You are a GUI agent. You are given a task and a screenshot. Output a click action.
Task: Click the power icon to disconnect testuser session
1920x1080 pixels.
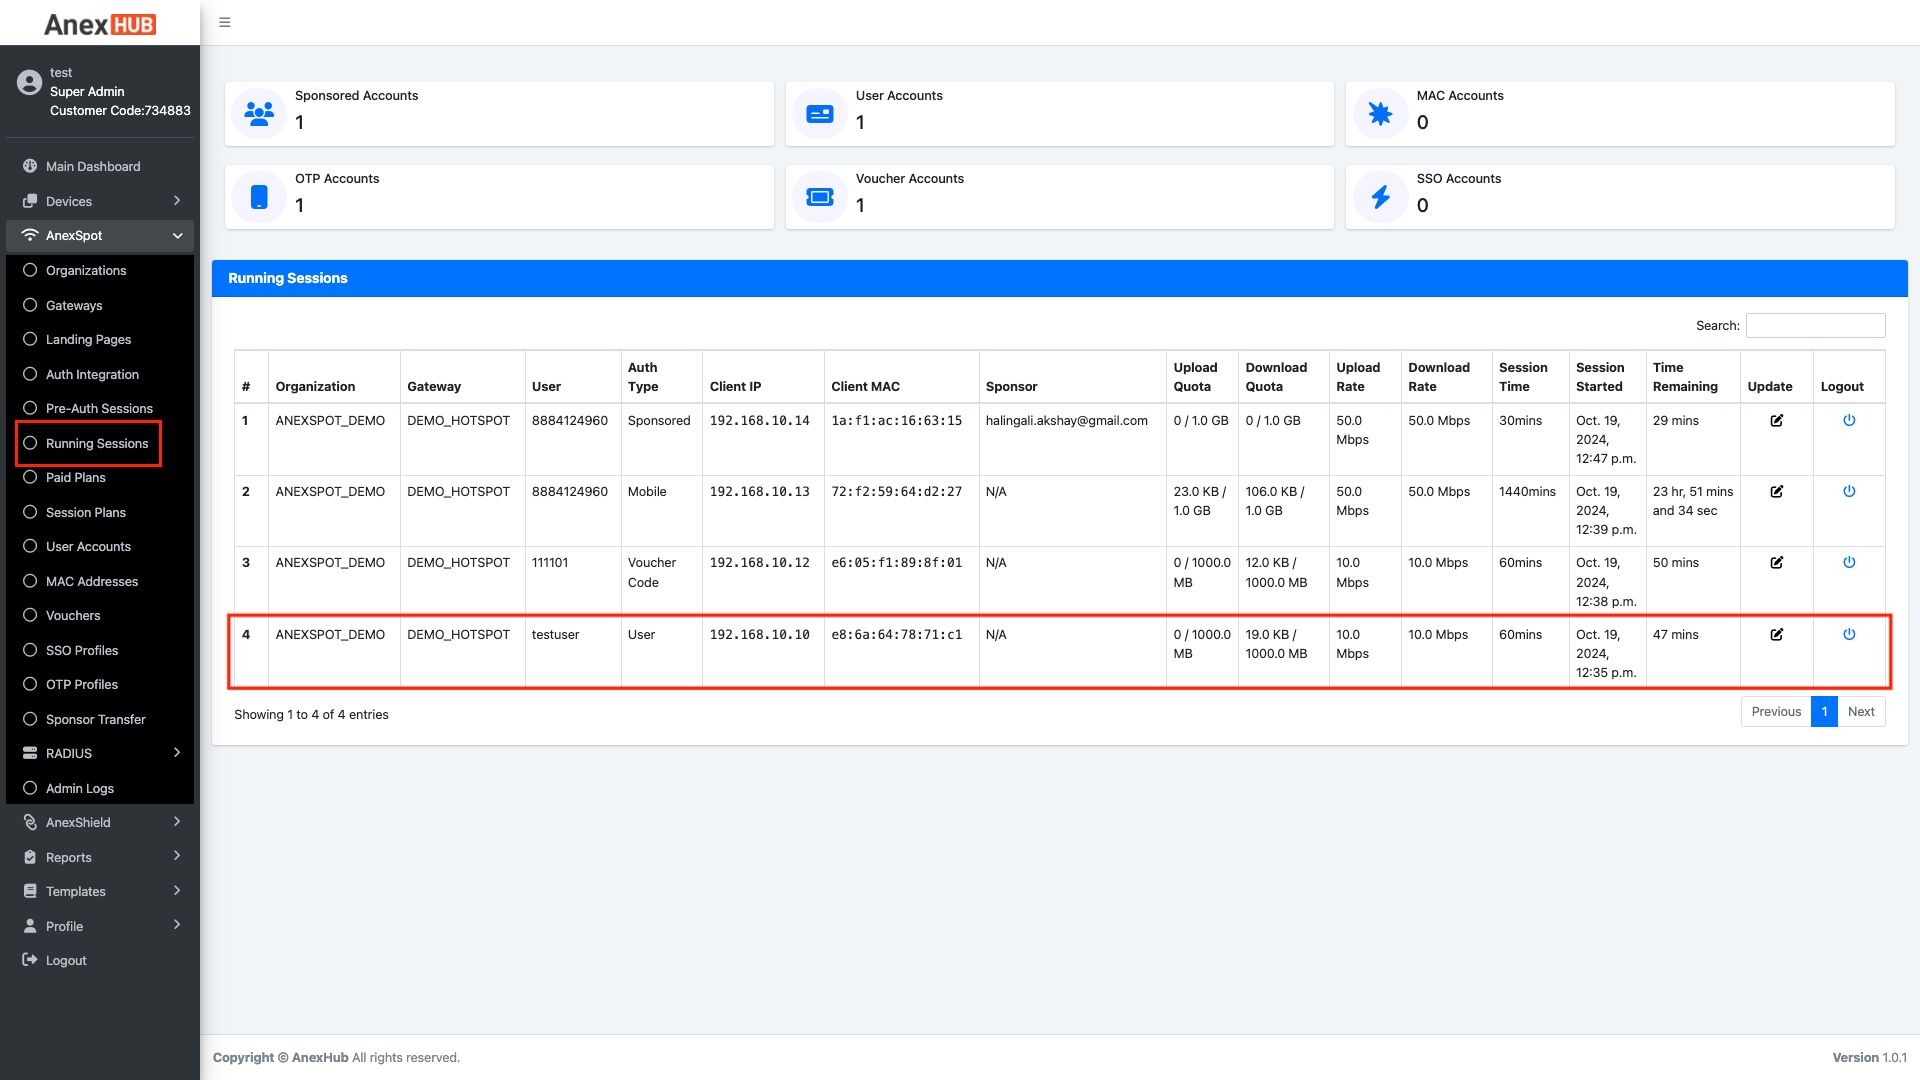click(1849, 633)
